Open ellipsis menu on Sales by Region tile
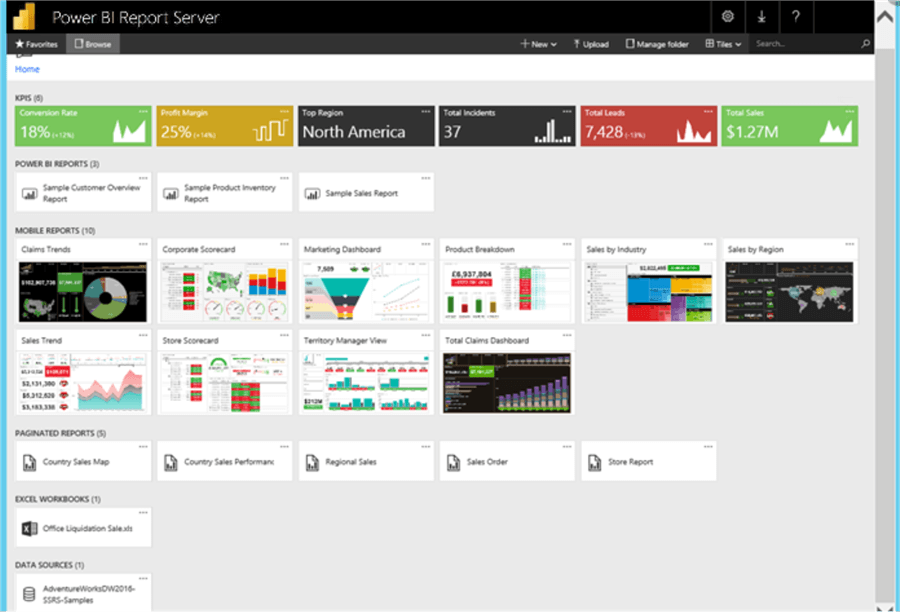Screen dimensions: 900x612 [849, 244]
